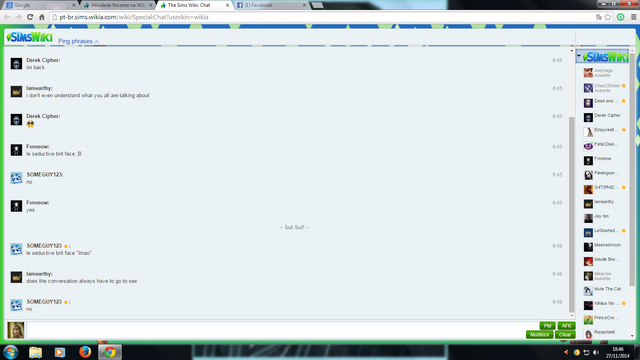640x360 pixels.
Task: Go to the browser home page icon
Action: coord(42,17)
